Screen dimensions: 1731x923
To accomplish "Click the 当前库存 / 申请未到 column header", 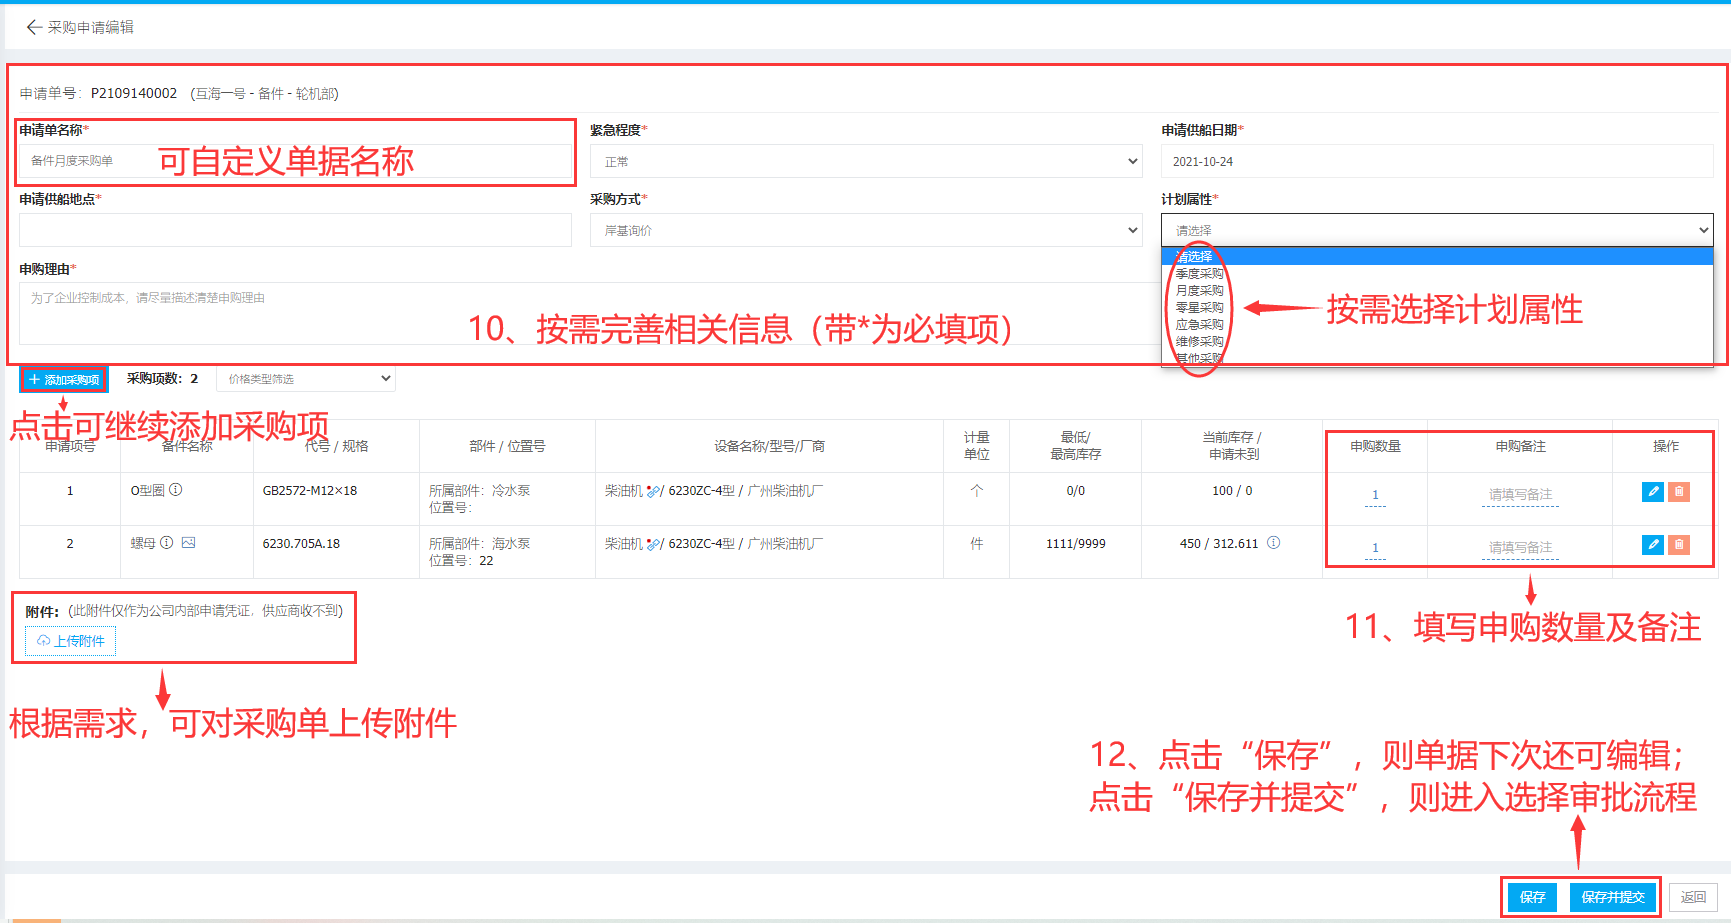I will coord(1234,446).
